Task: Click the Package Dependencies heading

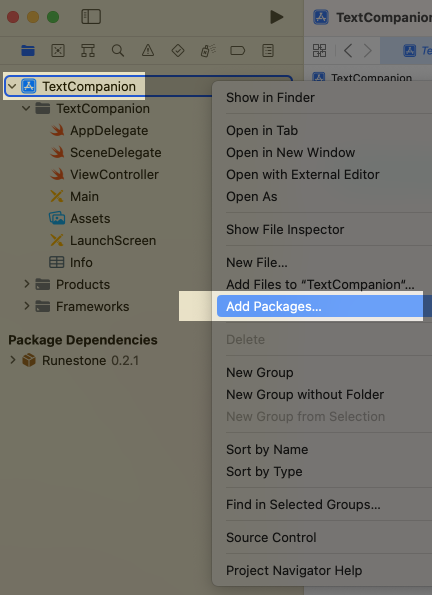Action: (x=83, y=340)
